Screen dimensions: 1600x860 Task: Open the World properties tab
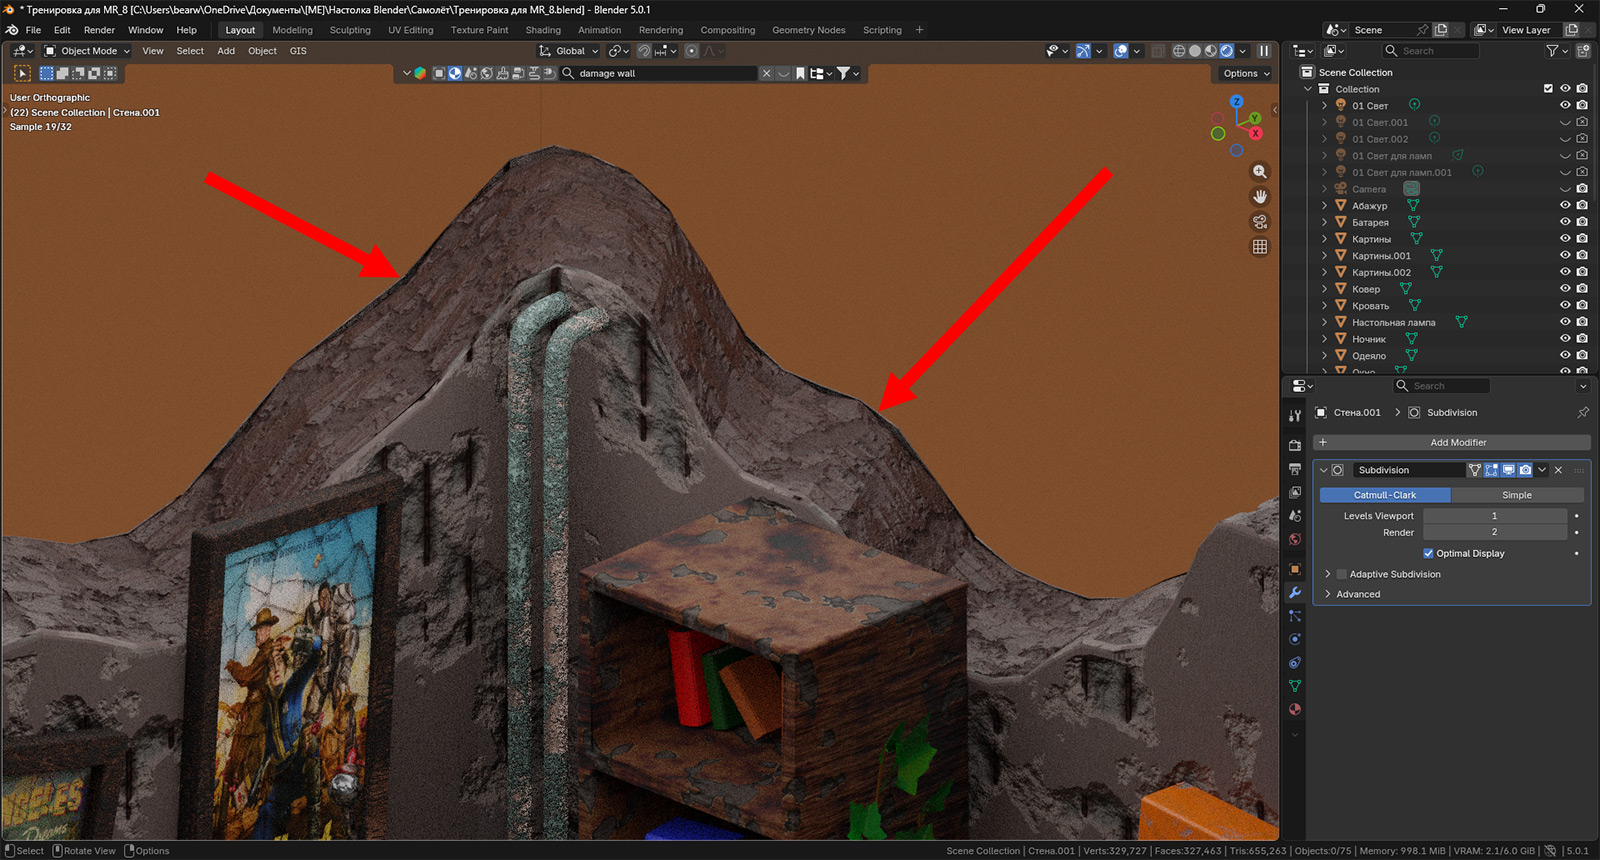click(x=1295, y=539)
